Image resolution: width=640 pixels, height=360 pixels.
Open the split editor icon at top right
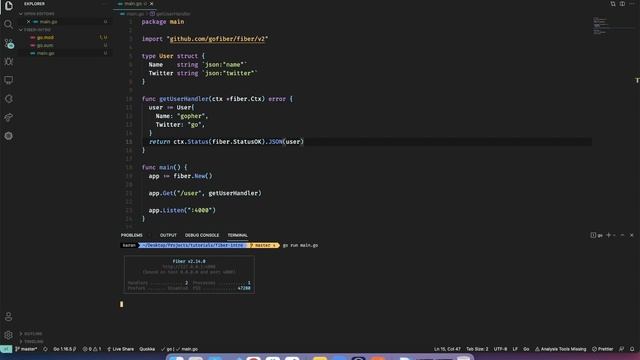point(622,4)
